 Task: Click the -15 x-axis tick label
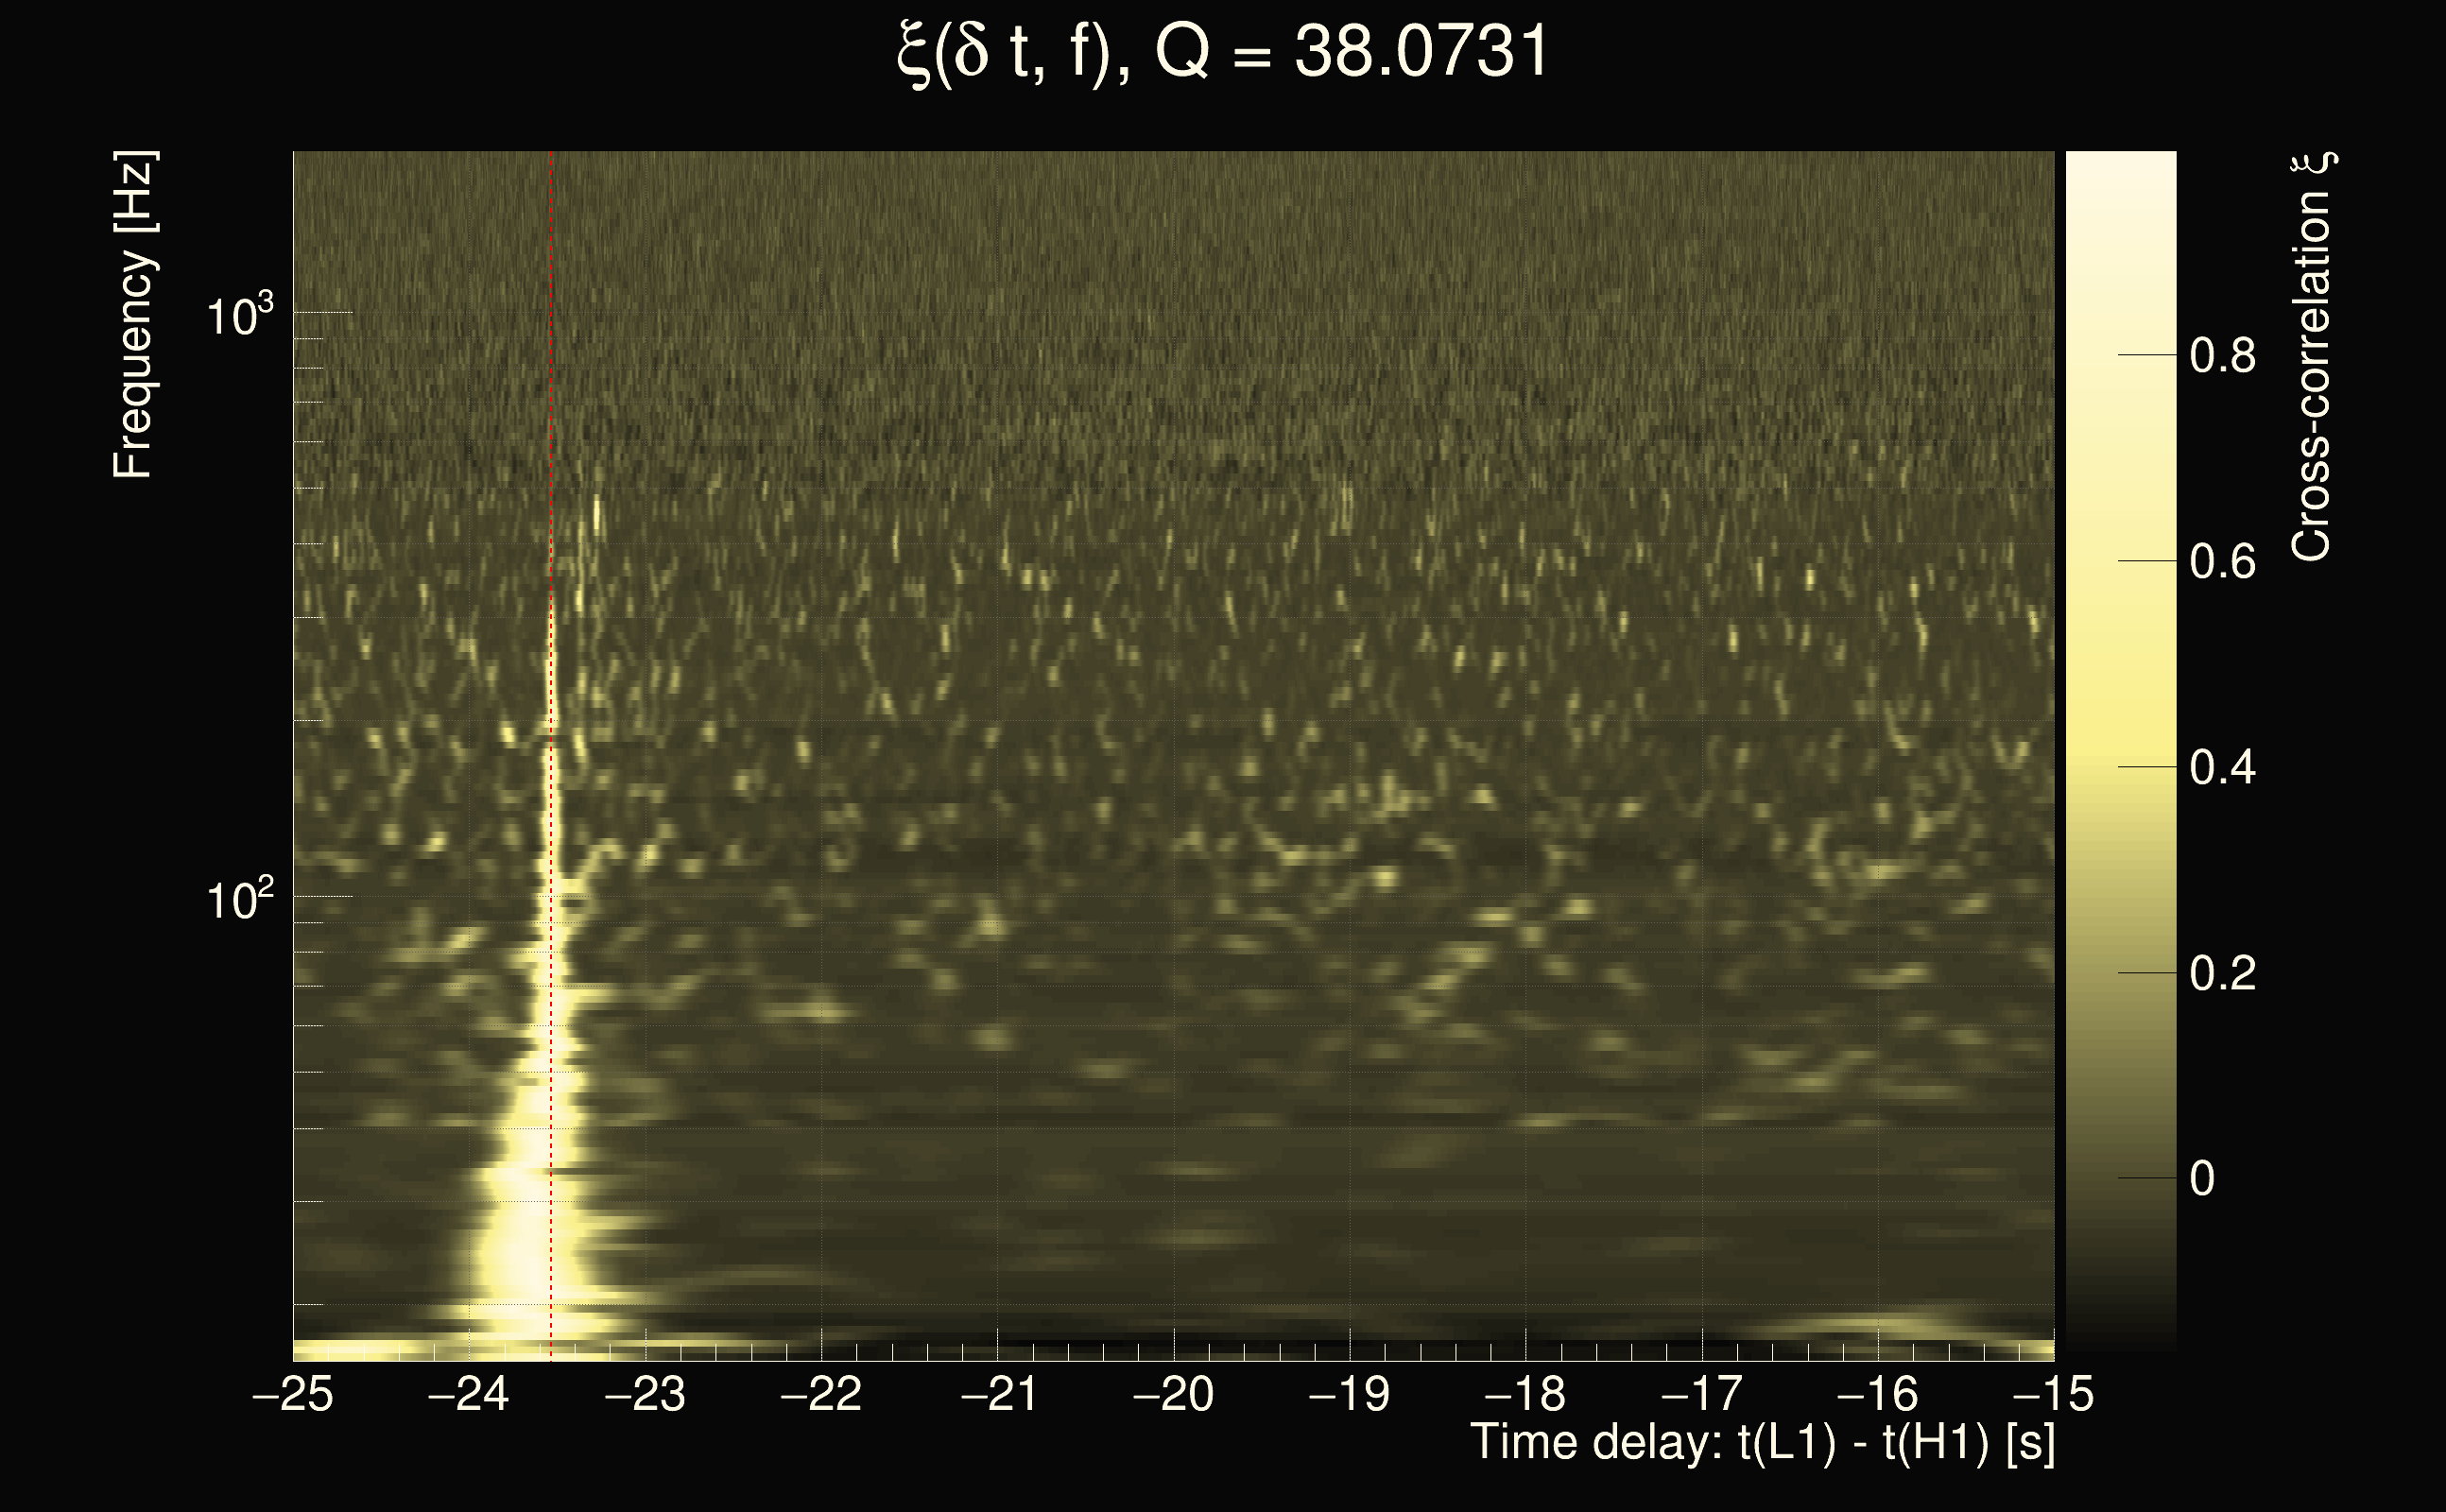2053,1394
